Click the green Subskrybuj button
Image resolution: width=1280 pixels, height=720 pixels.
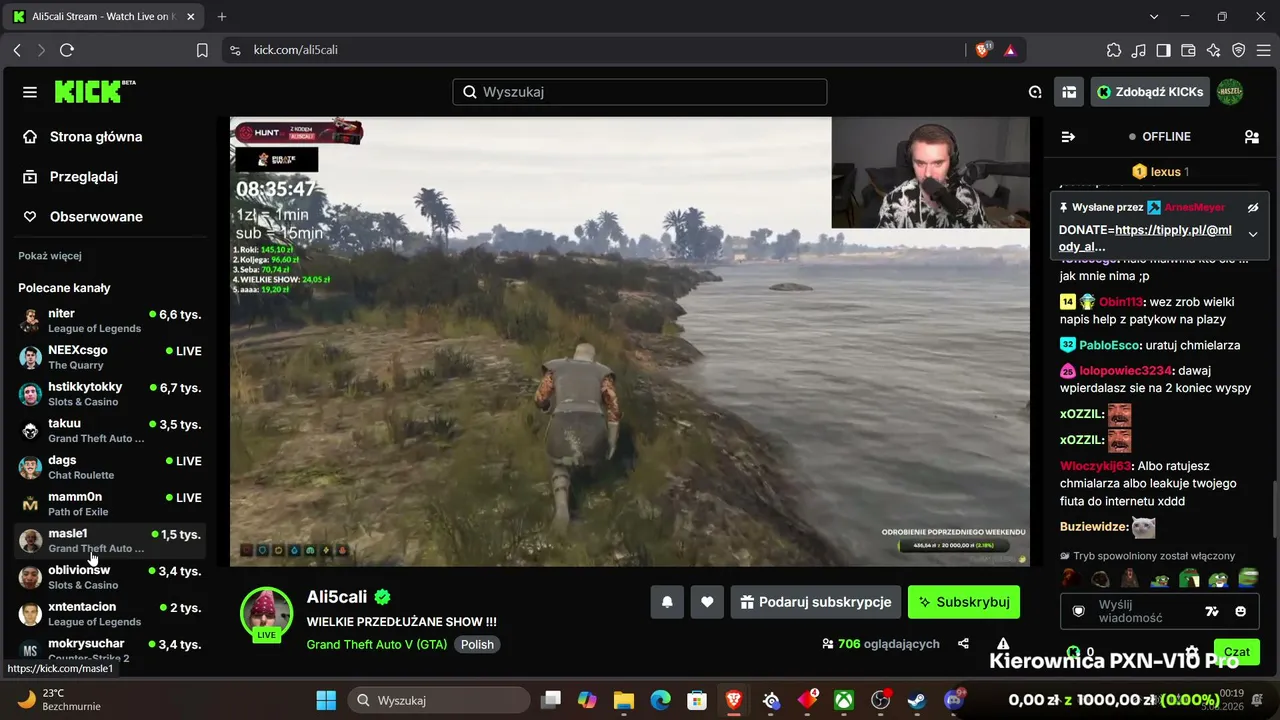coord(964,602)
